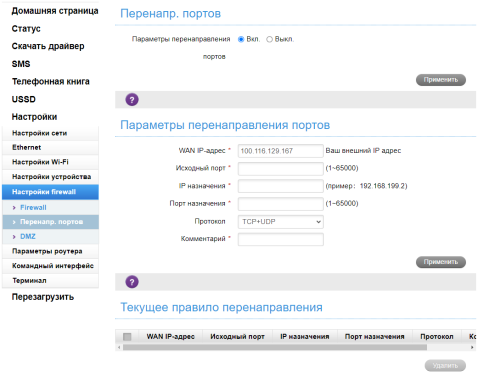500x382 pixels.
Task: Click Перезагрузить menu item
Action: (43, 297)
